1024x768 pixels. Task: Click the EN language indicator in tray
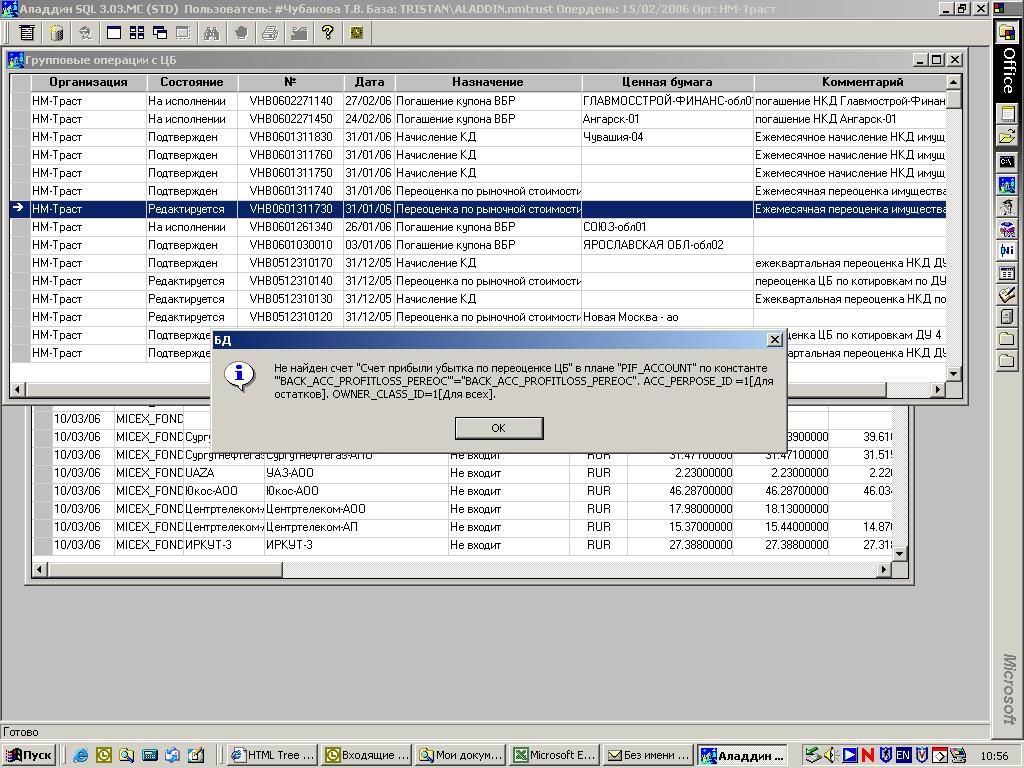click(x=903, y=756)
